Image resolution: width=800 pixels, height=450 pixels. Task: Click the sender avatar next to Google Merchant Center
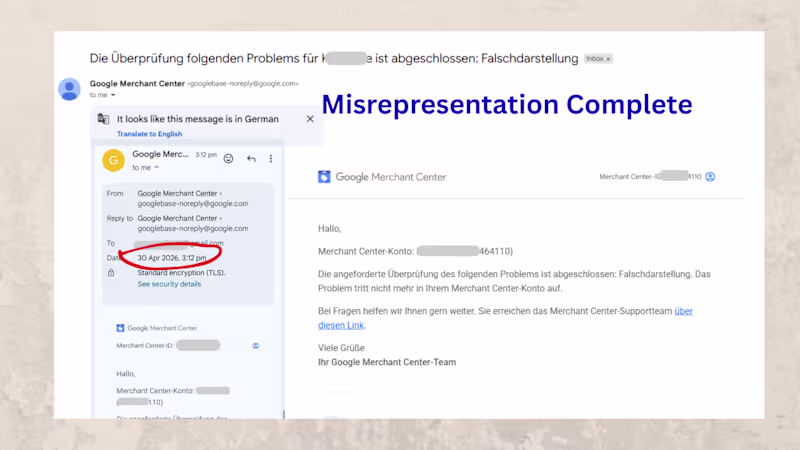pos(69,89)
